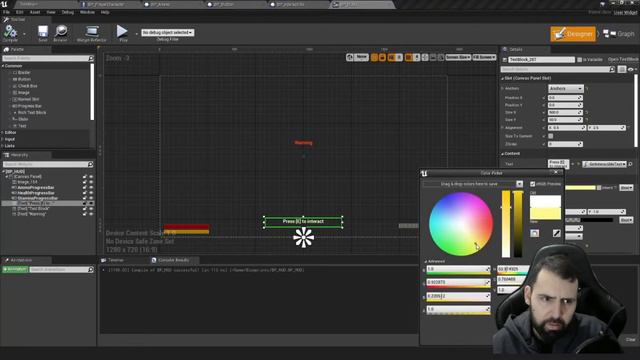This screenshot has height=360, width=640.
Task: Collapse the Common palette category
Action: coord(3,66)
